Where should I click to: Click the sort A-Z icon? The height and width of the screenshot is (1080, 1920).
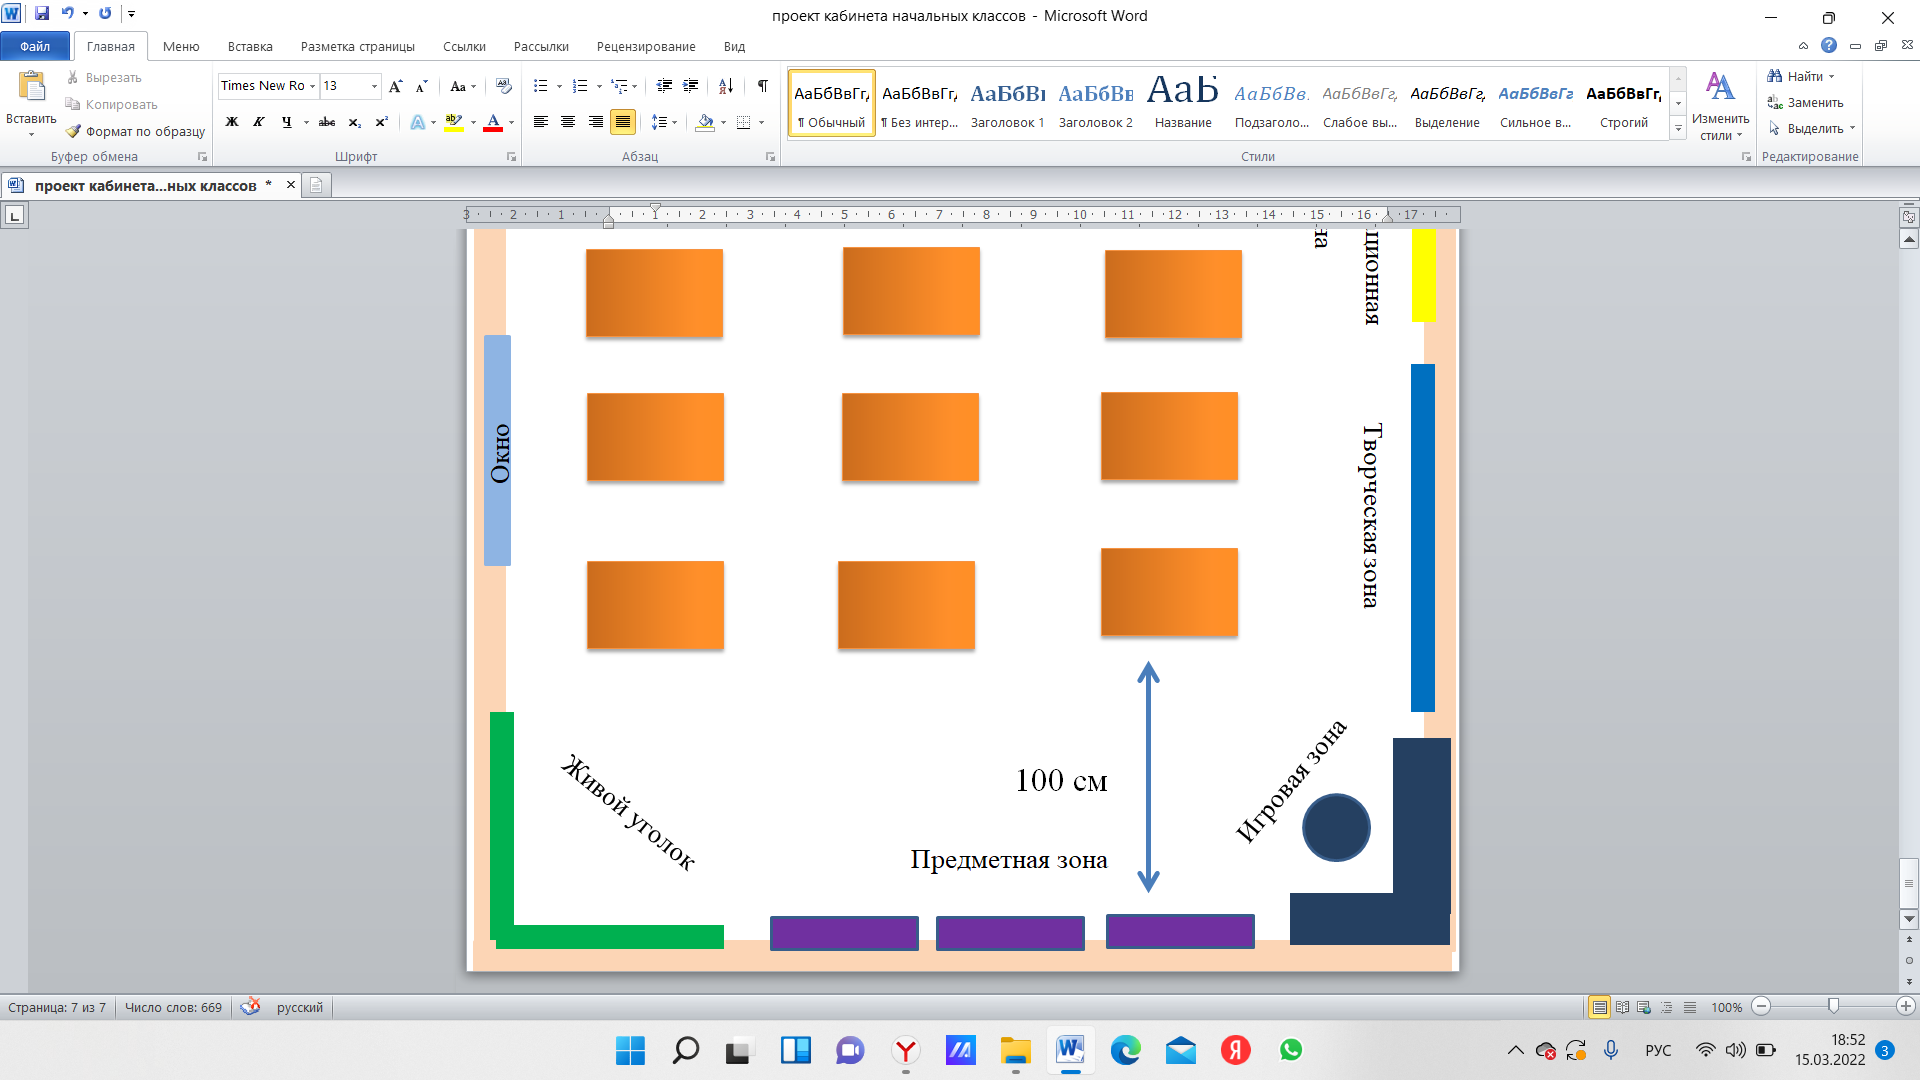726,86
